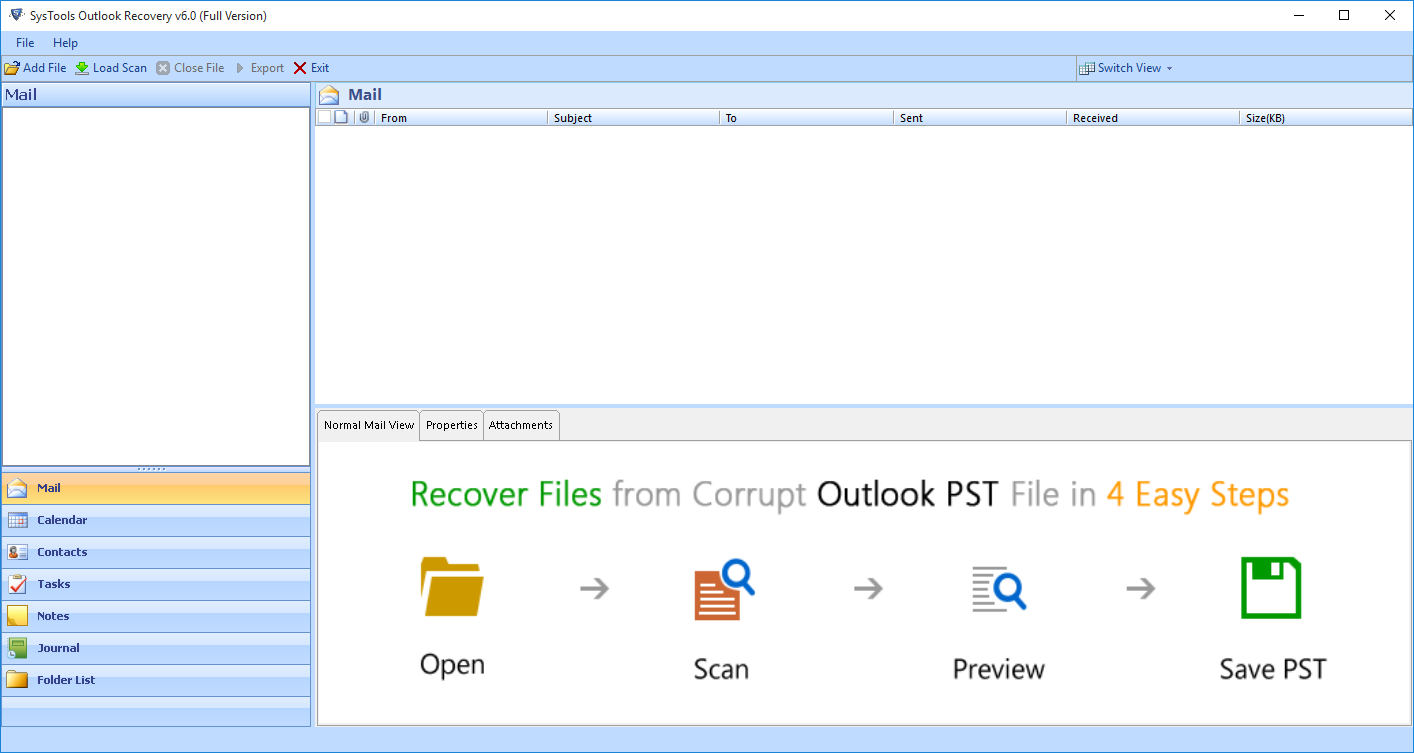Click the Exit button label
1414x753 pixels.
320,68
